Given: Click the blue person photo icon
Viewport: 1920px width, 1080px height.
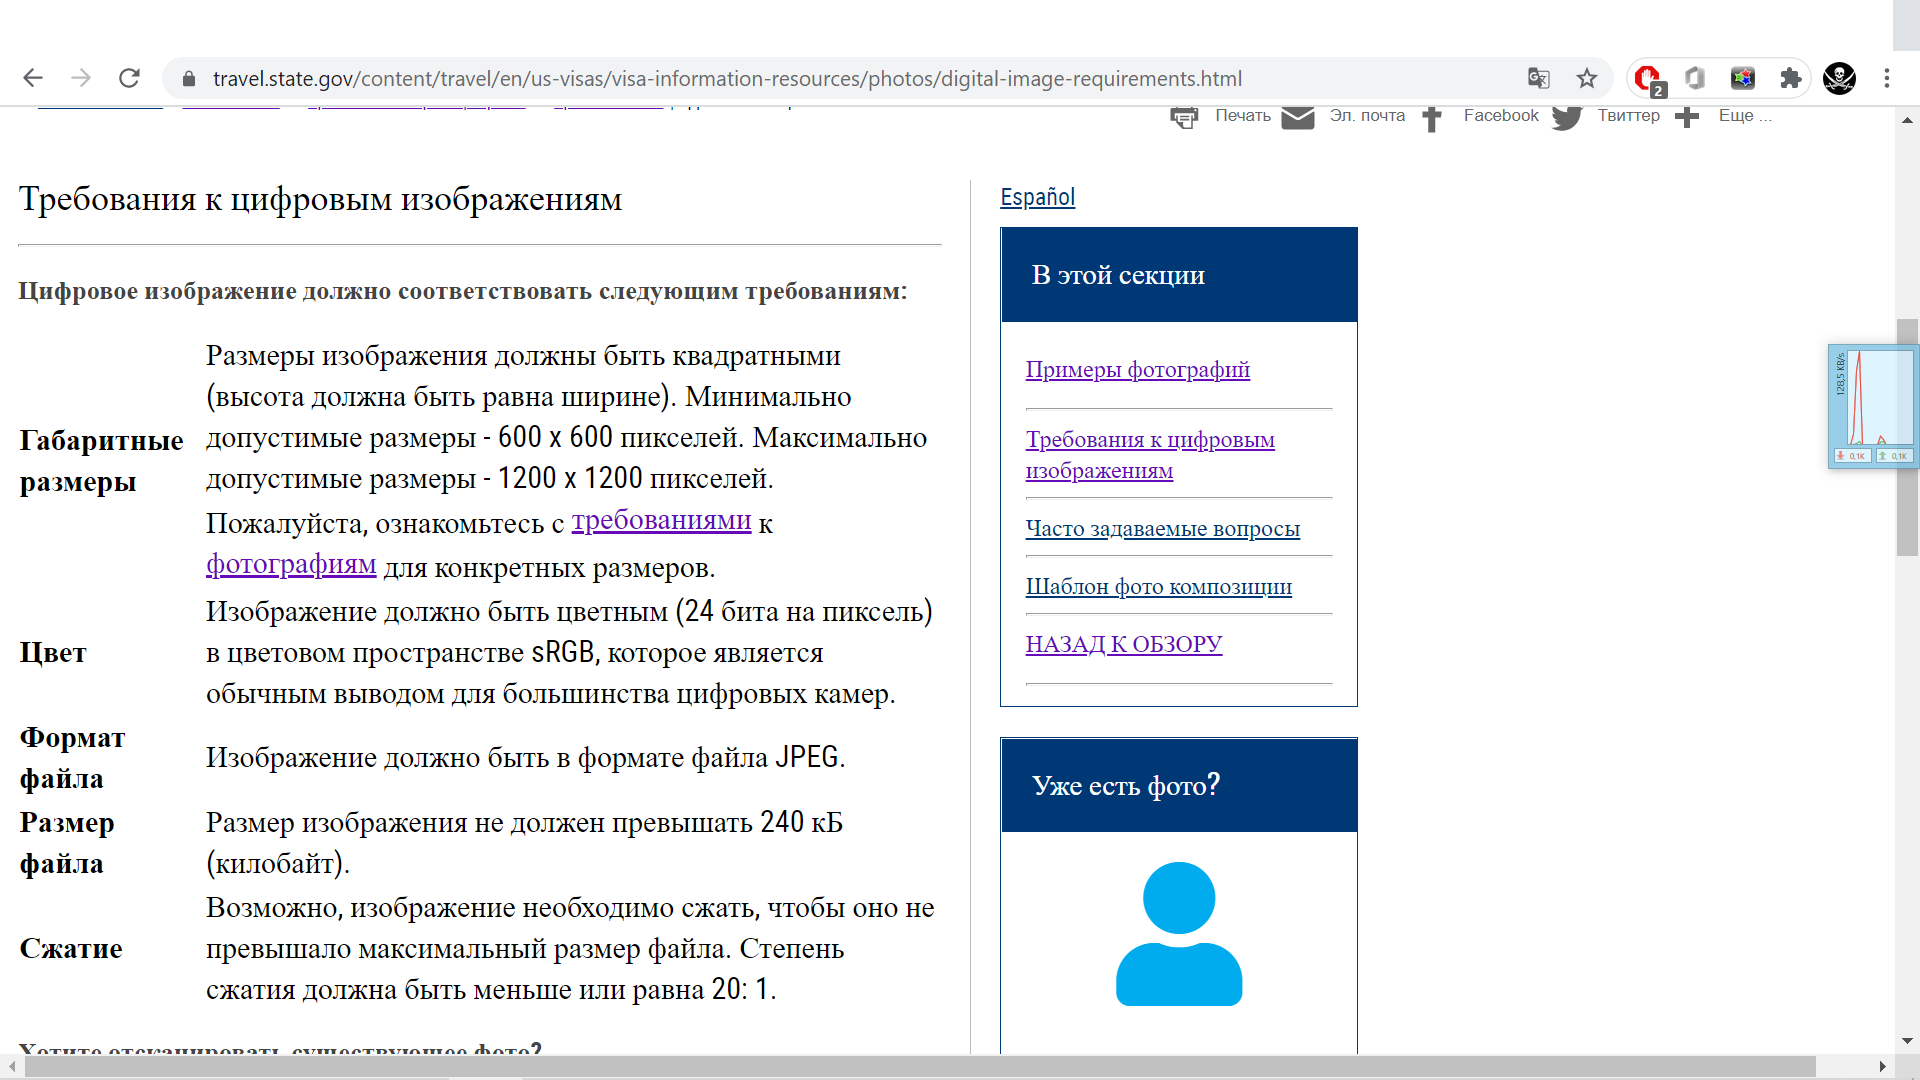Looking at the screenshot, I should pos(1179,934).
